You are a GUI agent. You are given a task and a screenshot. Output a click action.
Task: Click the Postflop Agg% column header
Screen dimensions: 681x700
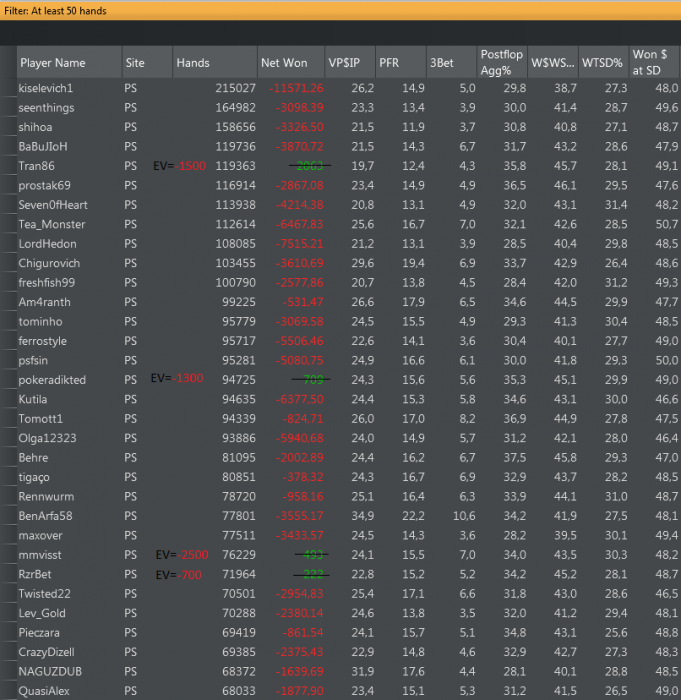pyautogui.click(x=502, y=62)
